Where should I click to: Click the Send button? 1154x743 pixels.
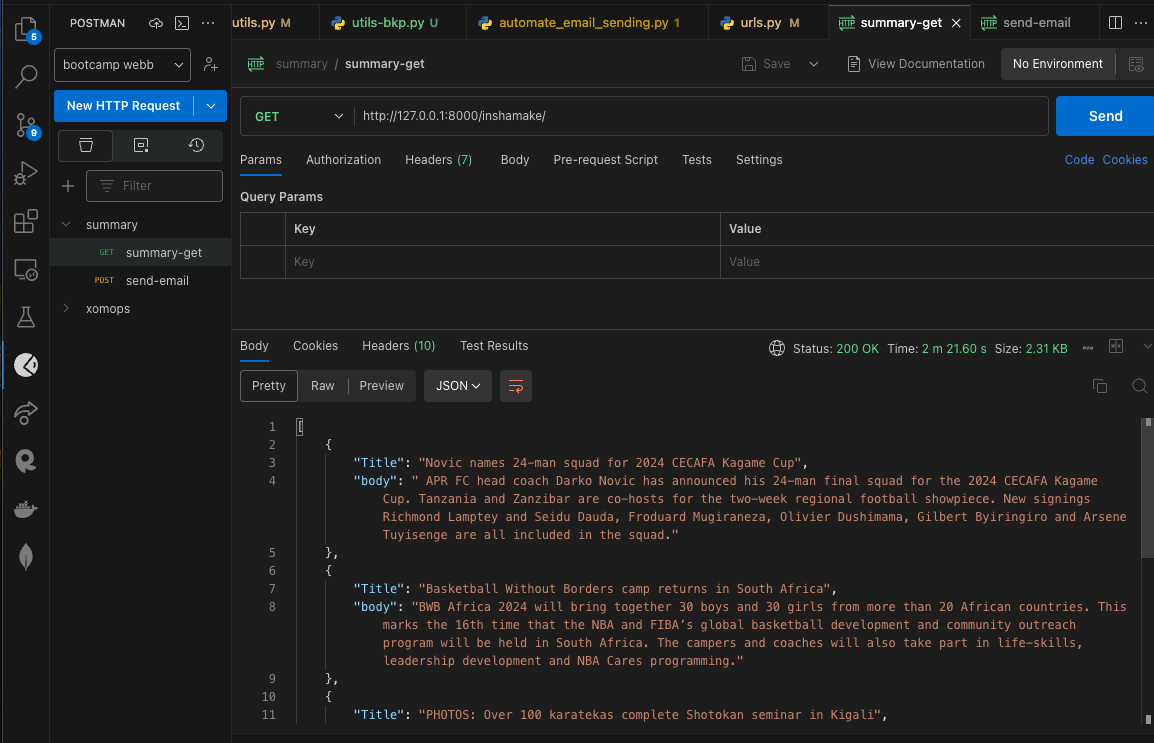point(1104,116)
